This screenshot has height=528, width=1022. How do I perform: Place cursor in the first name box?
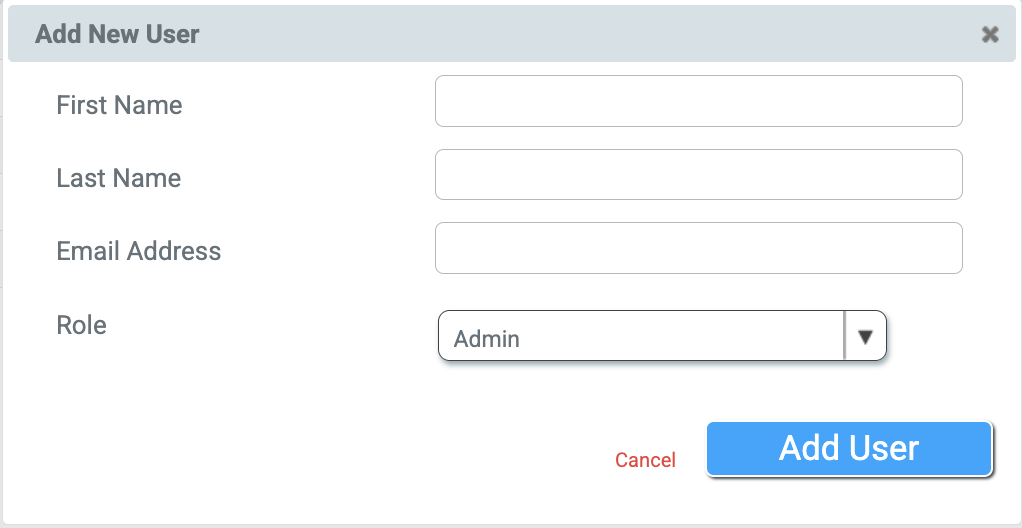pyautogui.click(x=698, y=101)
